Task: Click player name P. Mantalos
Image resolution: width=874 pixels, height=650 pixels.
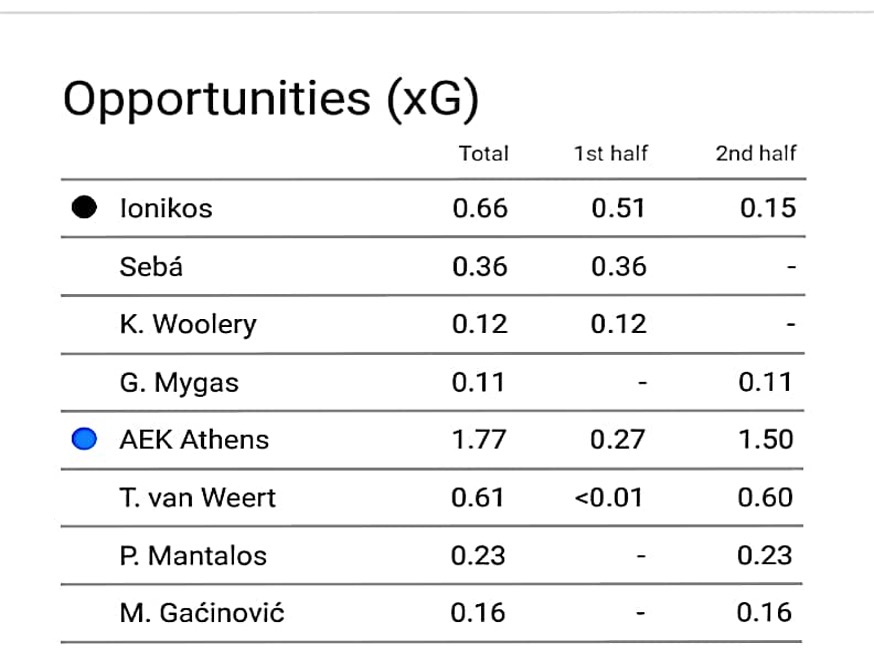Action: pyautogui.click(x=193, y=555)
